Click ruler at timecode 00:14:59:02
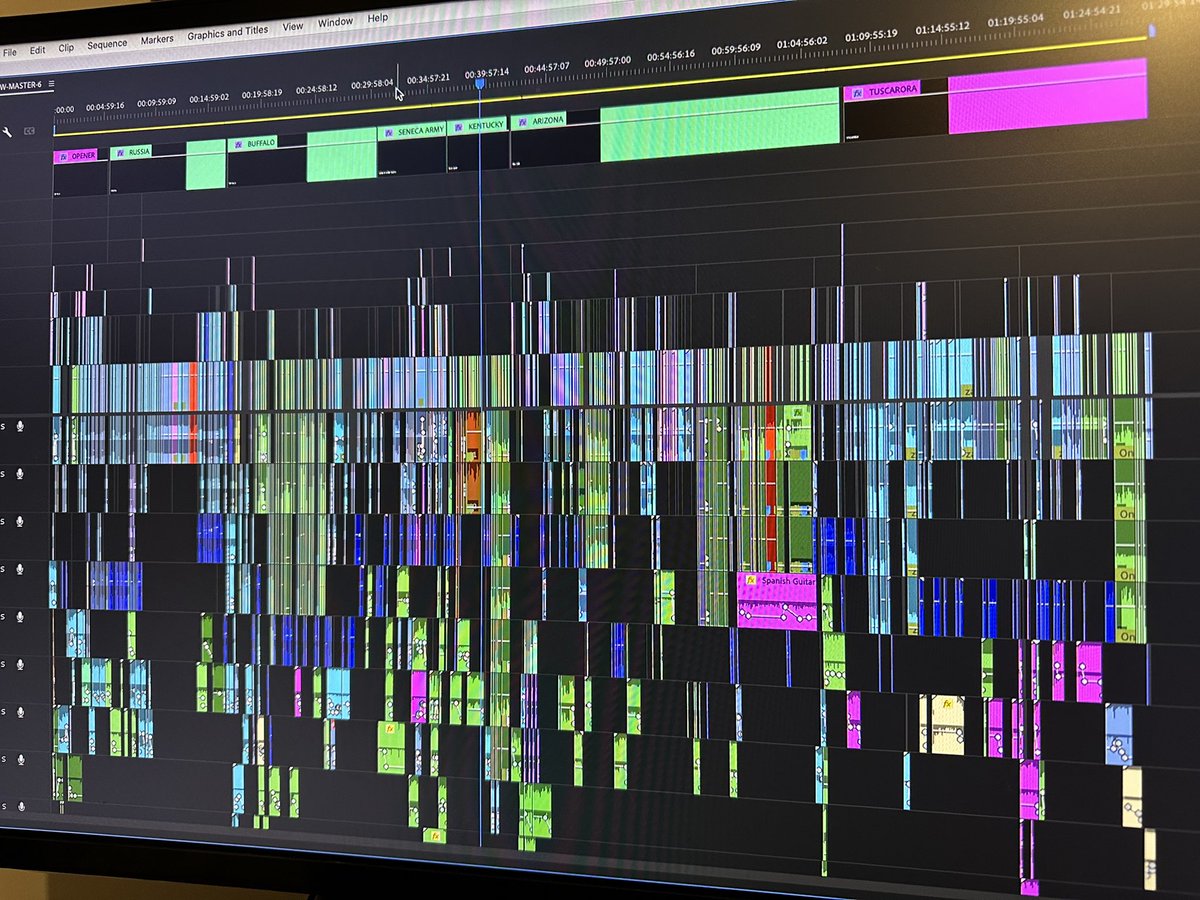The width and height of the screenshot is (1200, 900). coord(209,97)
